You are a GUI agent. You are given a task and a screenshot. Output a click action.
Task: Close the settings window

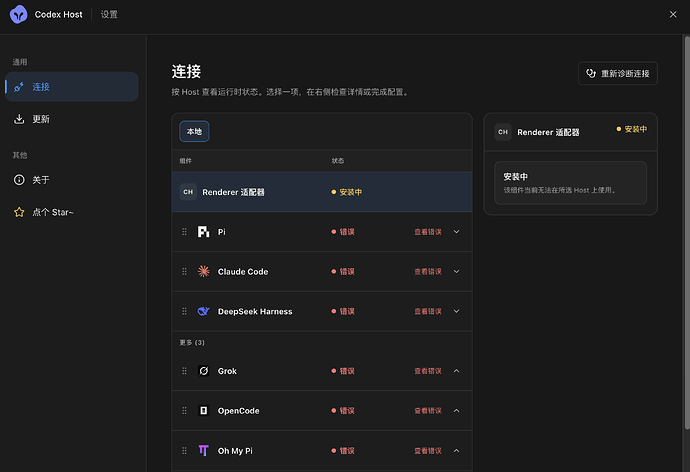(x=673, y=15)
